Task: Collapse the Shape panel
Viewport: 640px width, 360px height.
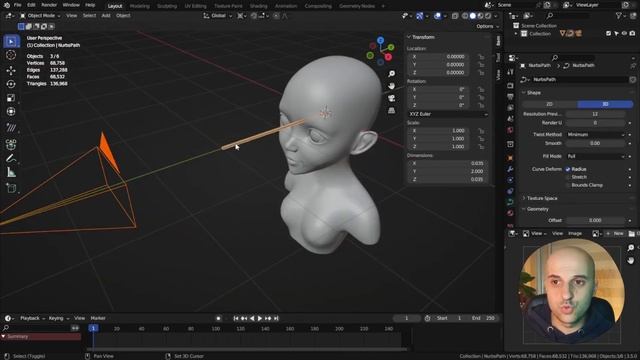Action: coord(533,93)
